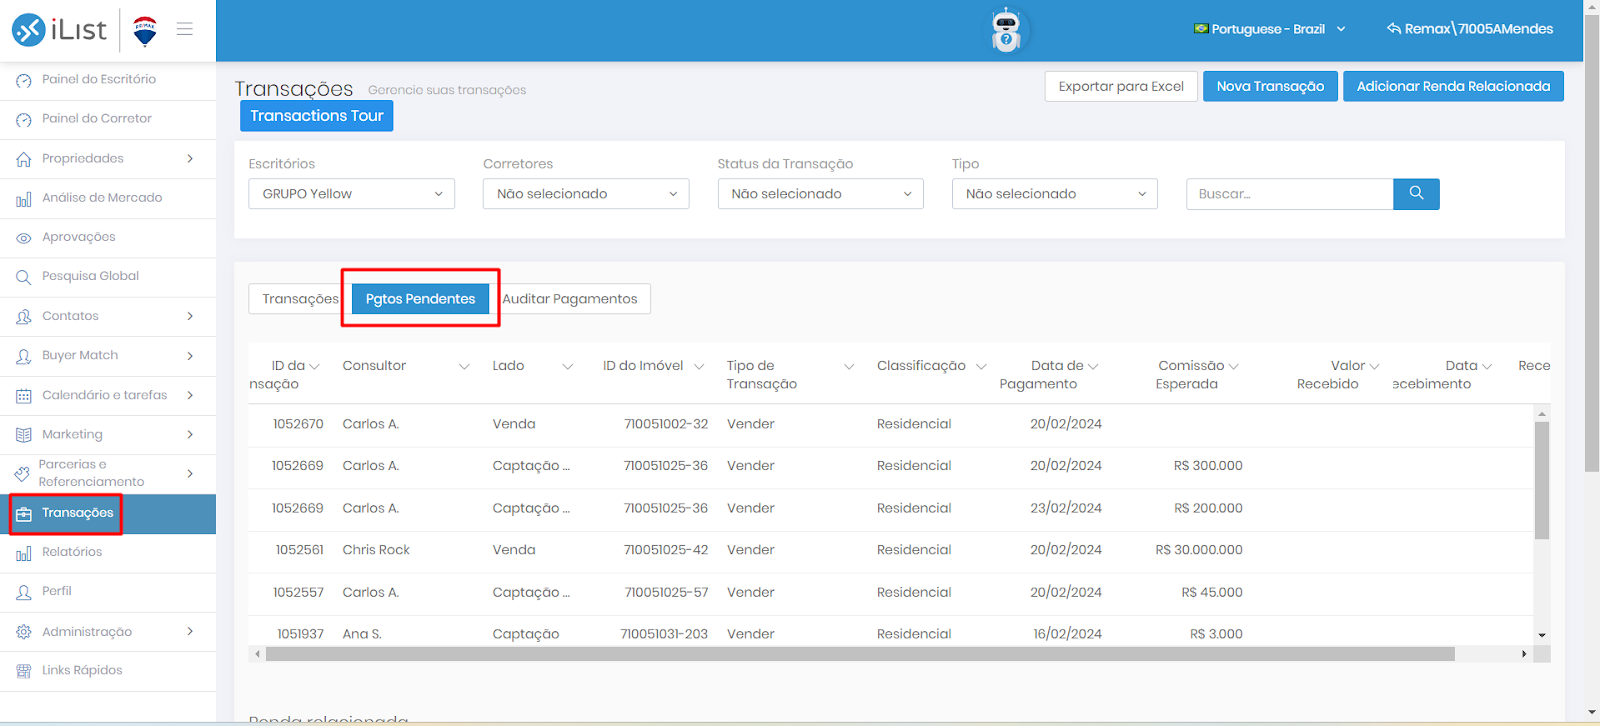Click the iList logo
1600x726 pixels.
(x=59, y=30)
